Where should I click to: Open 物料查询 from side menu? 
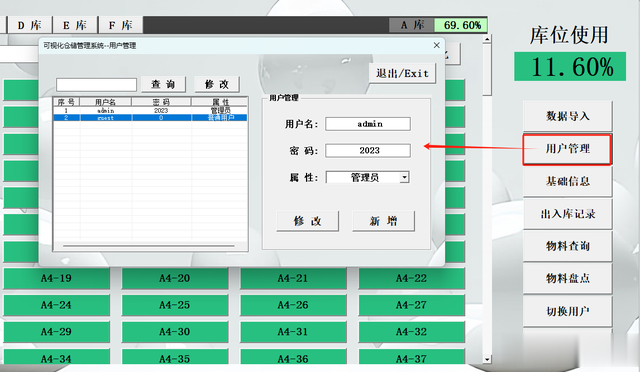(568, 246)
